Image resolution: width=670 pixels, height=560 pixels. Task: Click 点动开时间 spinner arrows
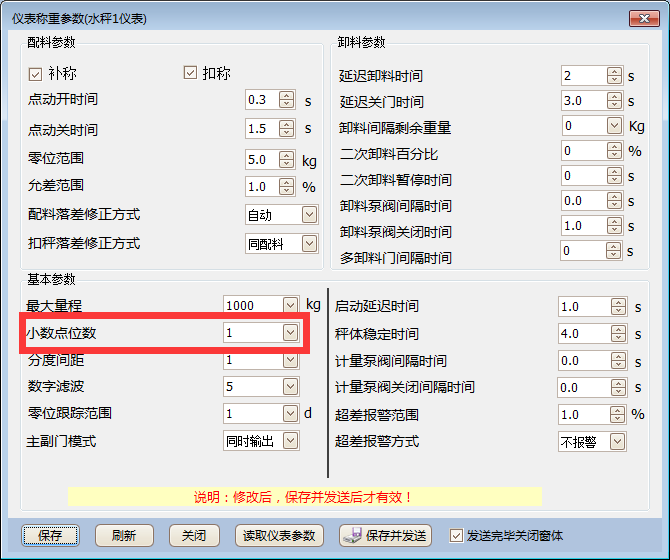(286, 100)
